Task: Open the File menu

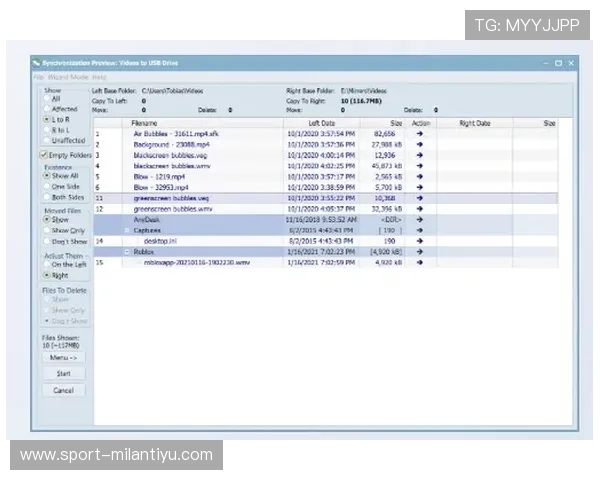Action: pyautogui.click(x=38, y=77)
